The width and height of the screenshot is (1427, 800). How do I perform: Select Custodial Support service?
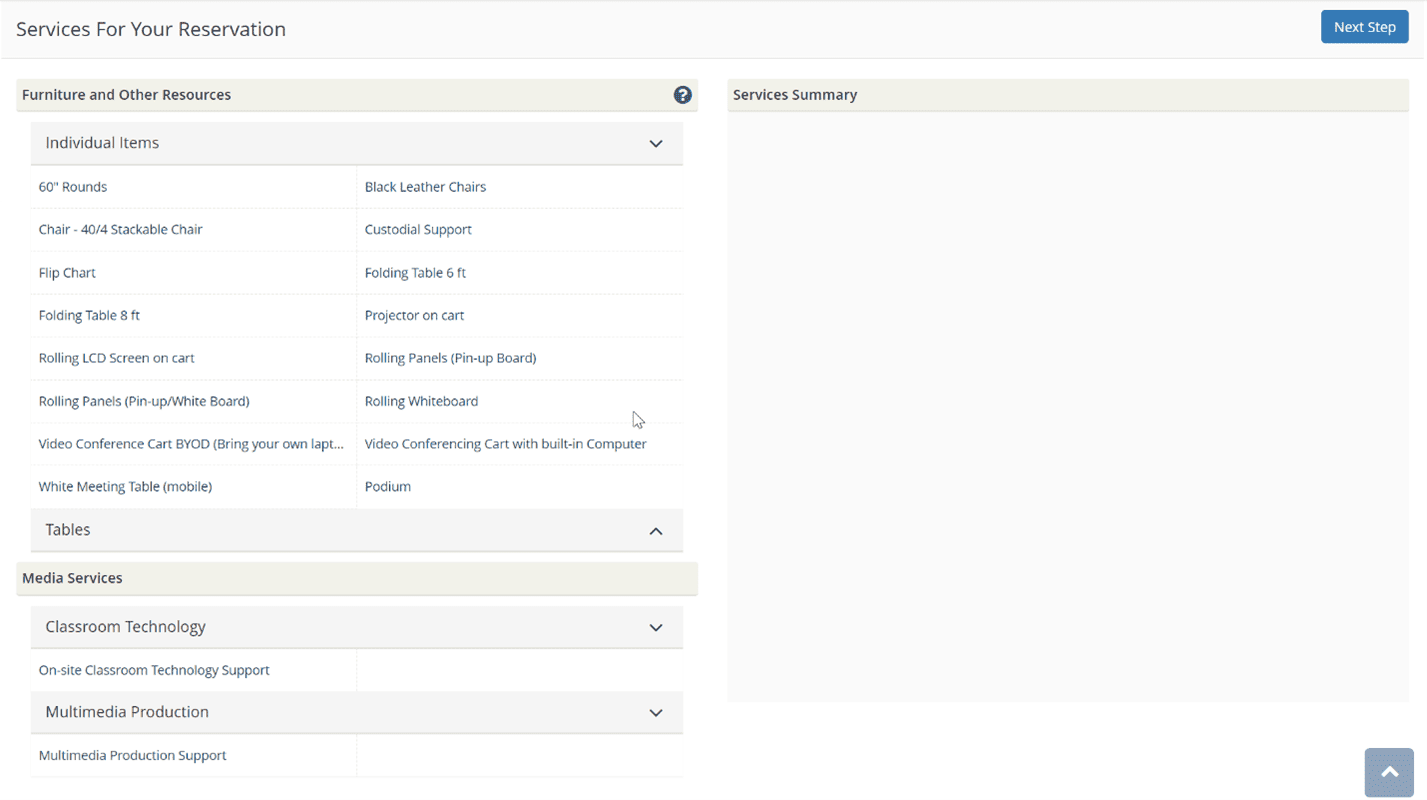click(x=418, y=230)
